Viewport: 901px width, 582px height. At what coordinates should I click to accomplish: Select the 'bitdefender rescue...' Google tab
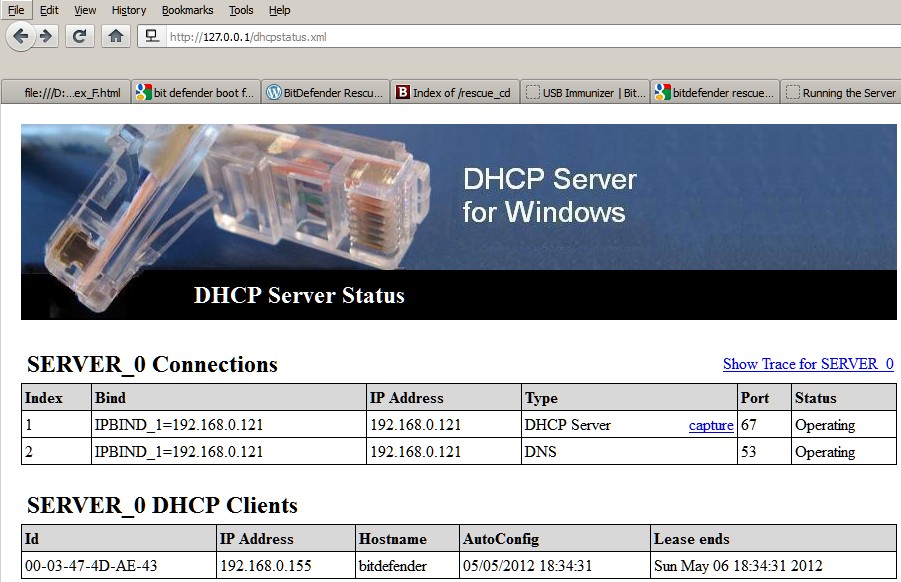click(714, 93)
